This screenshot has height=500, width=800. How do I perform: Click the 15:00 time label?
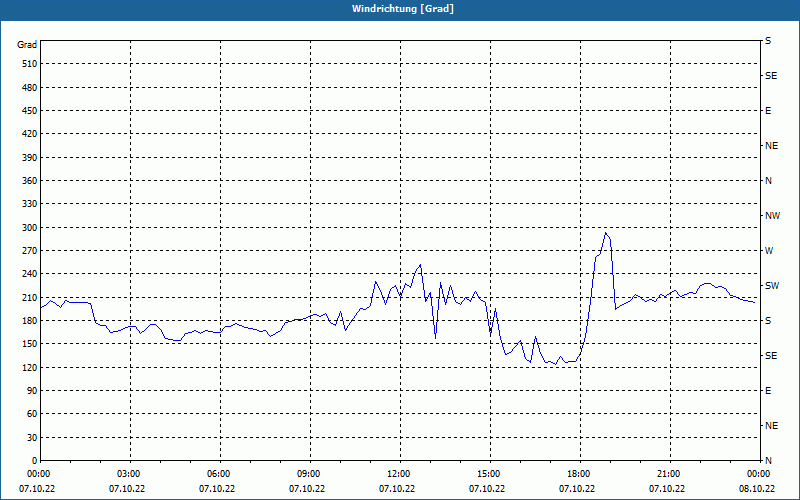488,474
